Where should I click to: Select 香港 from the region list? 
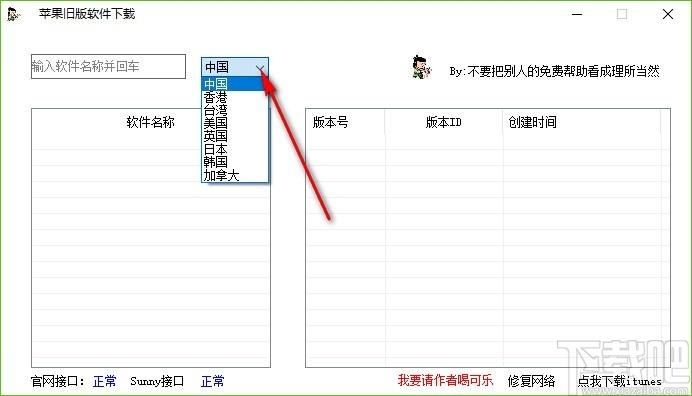(x=235, y=97)
